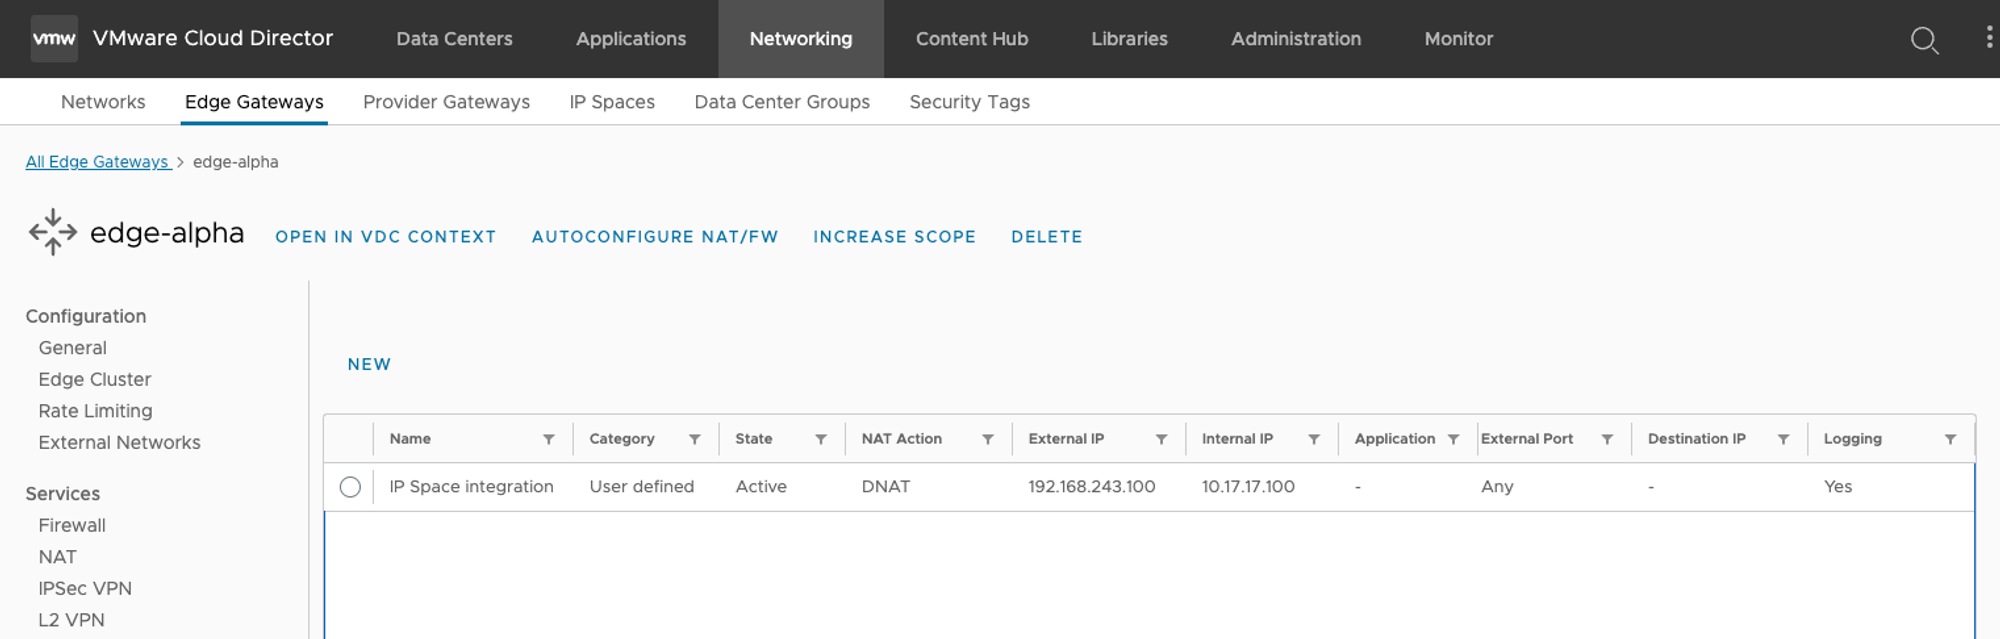Click NEW to create NAT rule
The width and height of the screenshot is (2000, 639).
(369, 365)
